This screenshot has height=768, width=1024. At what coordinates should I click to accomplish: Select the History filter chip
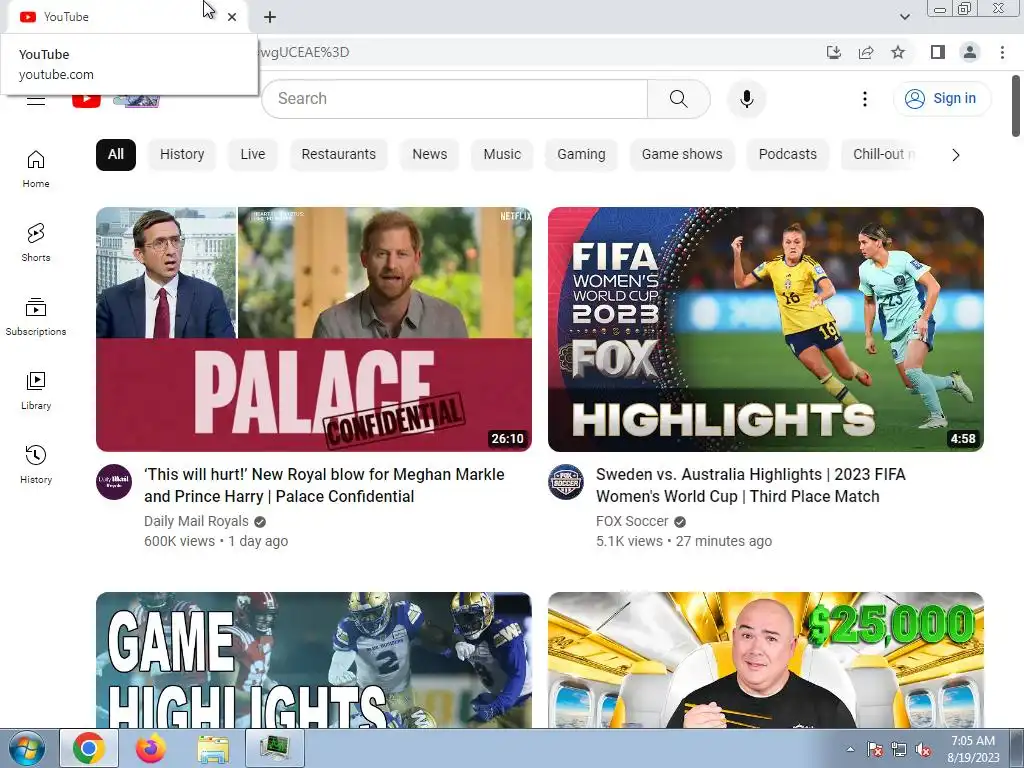pos(182,155)
